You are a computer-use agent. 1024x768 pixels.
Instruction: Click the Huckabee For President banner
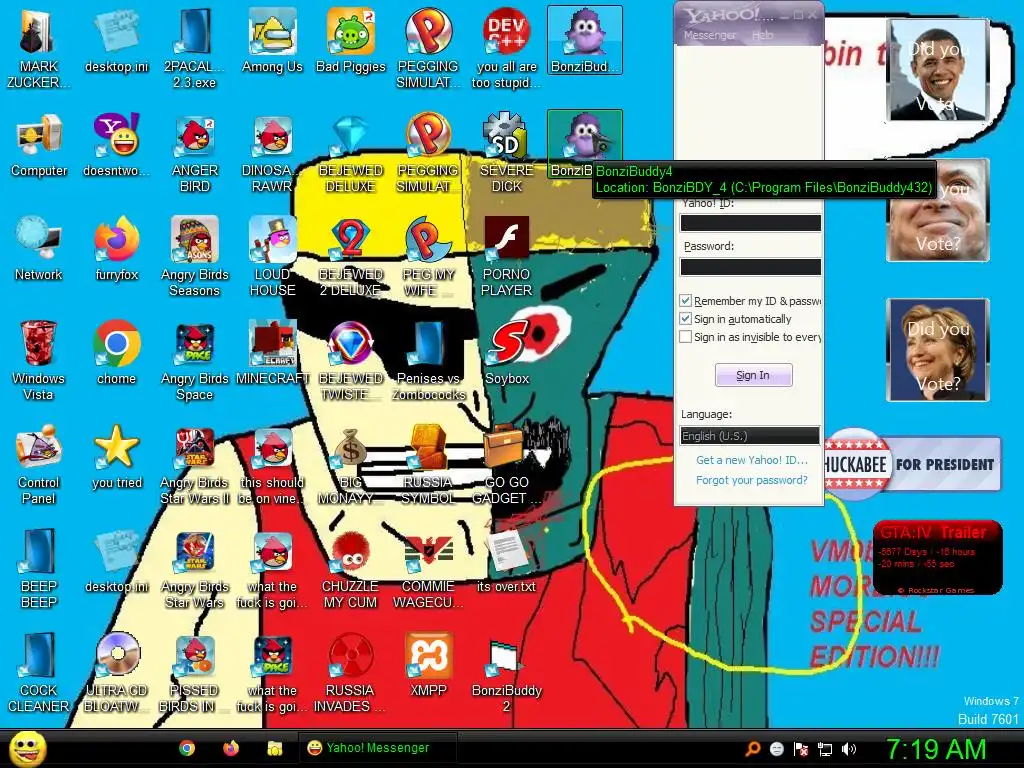click(912, 464)
